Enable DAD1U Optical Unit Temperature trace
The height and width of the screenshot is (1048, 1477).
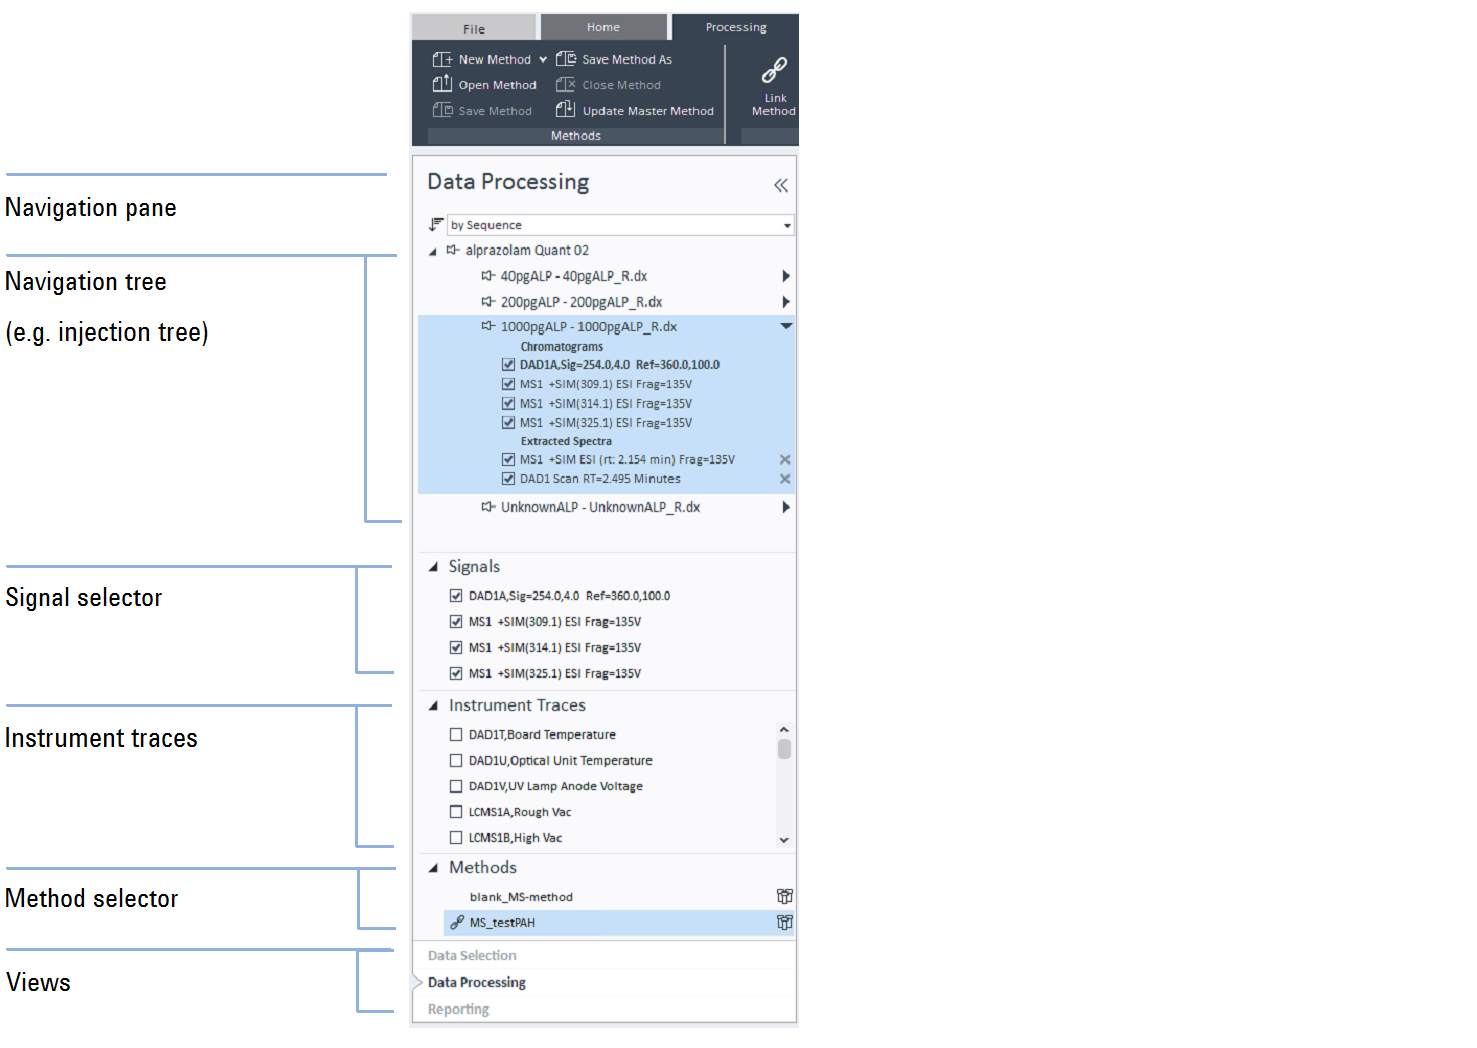(456, 761)
